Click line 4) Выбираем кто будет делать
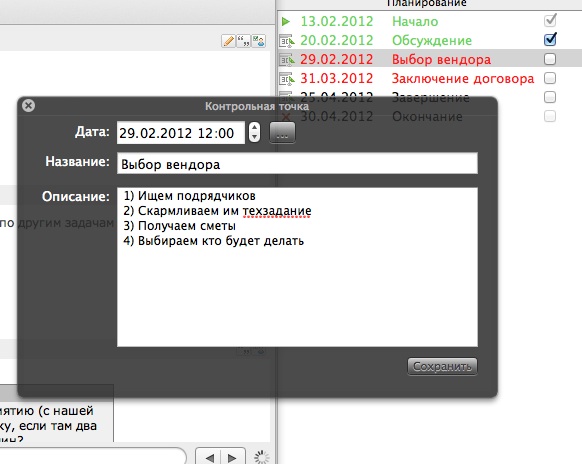The image size is (582, 464). point(213,241)
